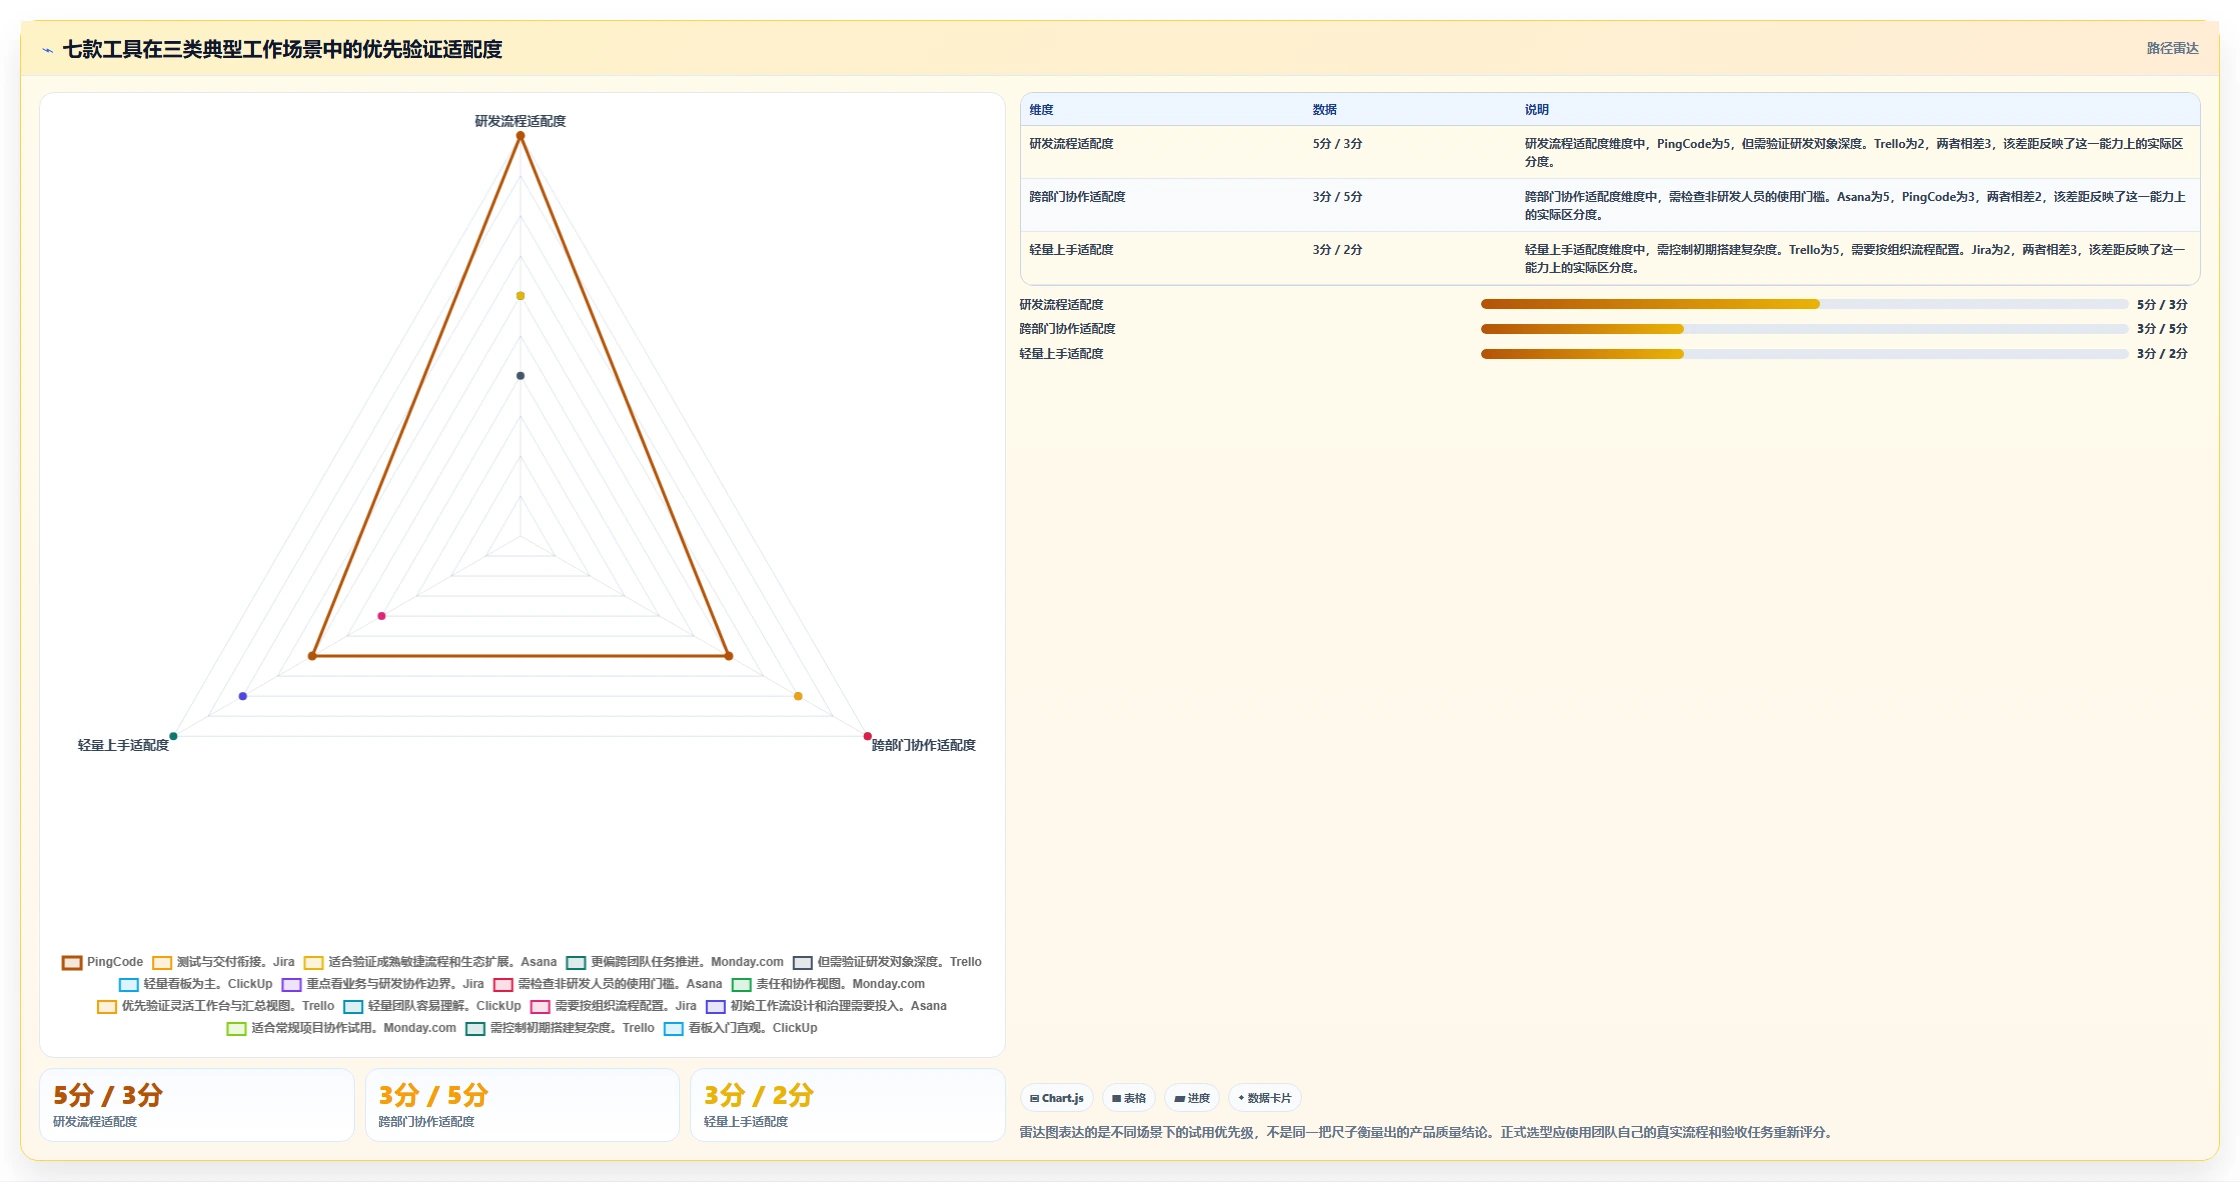Click the 数据 column header
The image size is (2240, 1182).
(1324, 110)
